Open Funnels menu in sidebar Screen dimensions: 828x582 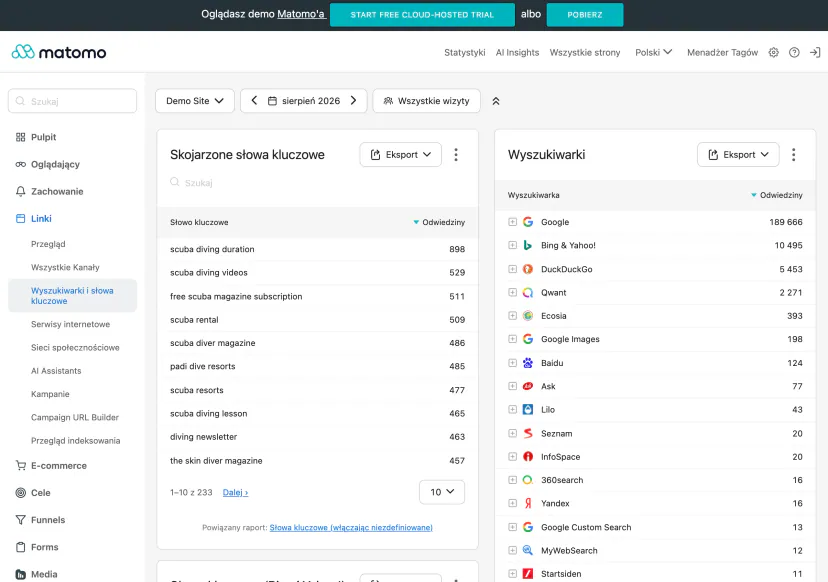48,520
